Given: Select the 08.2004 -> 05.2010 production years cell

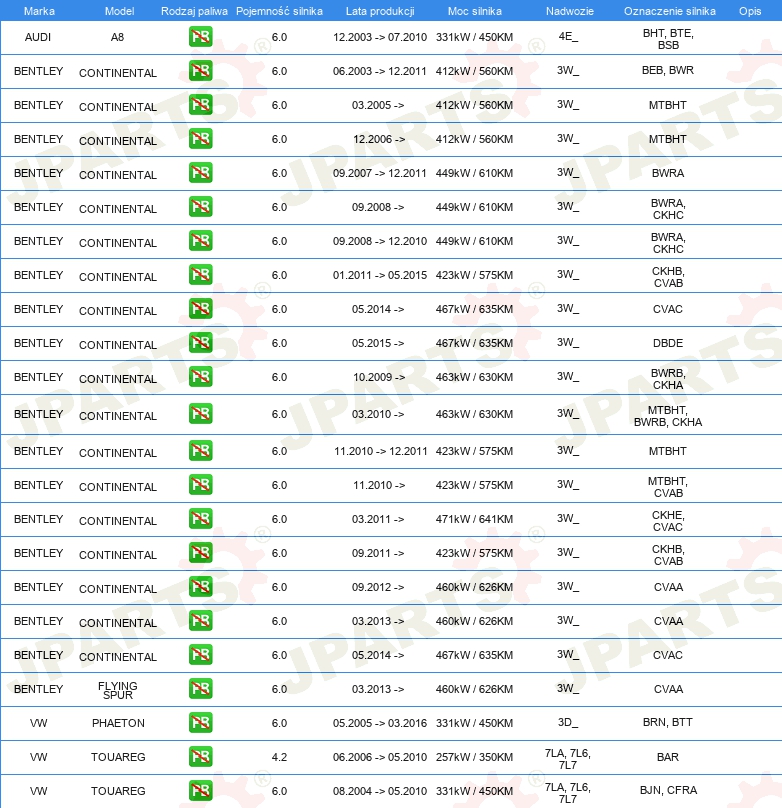Looking at the screenshot, I should point(380,791).
